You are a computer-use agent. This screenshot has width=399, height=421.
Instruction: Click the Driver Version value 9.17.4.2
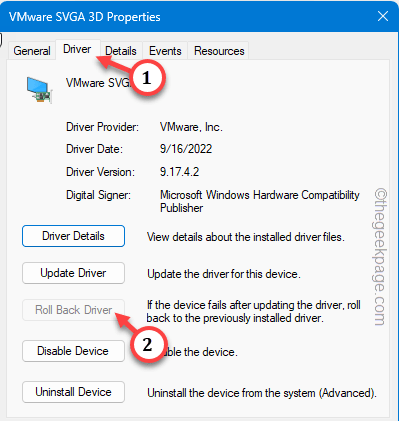(179, 172)
